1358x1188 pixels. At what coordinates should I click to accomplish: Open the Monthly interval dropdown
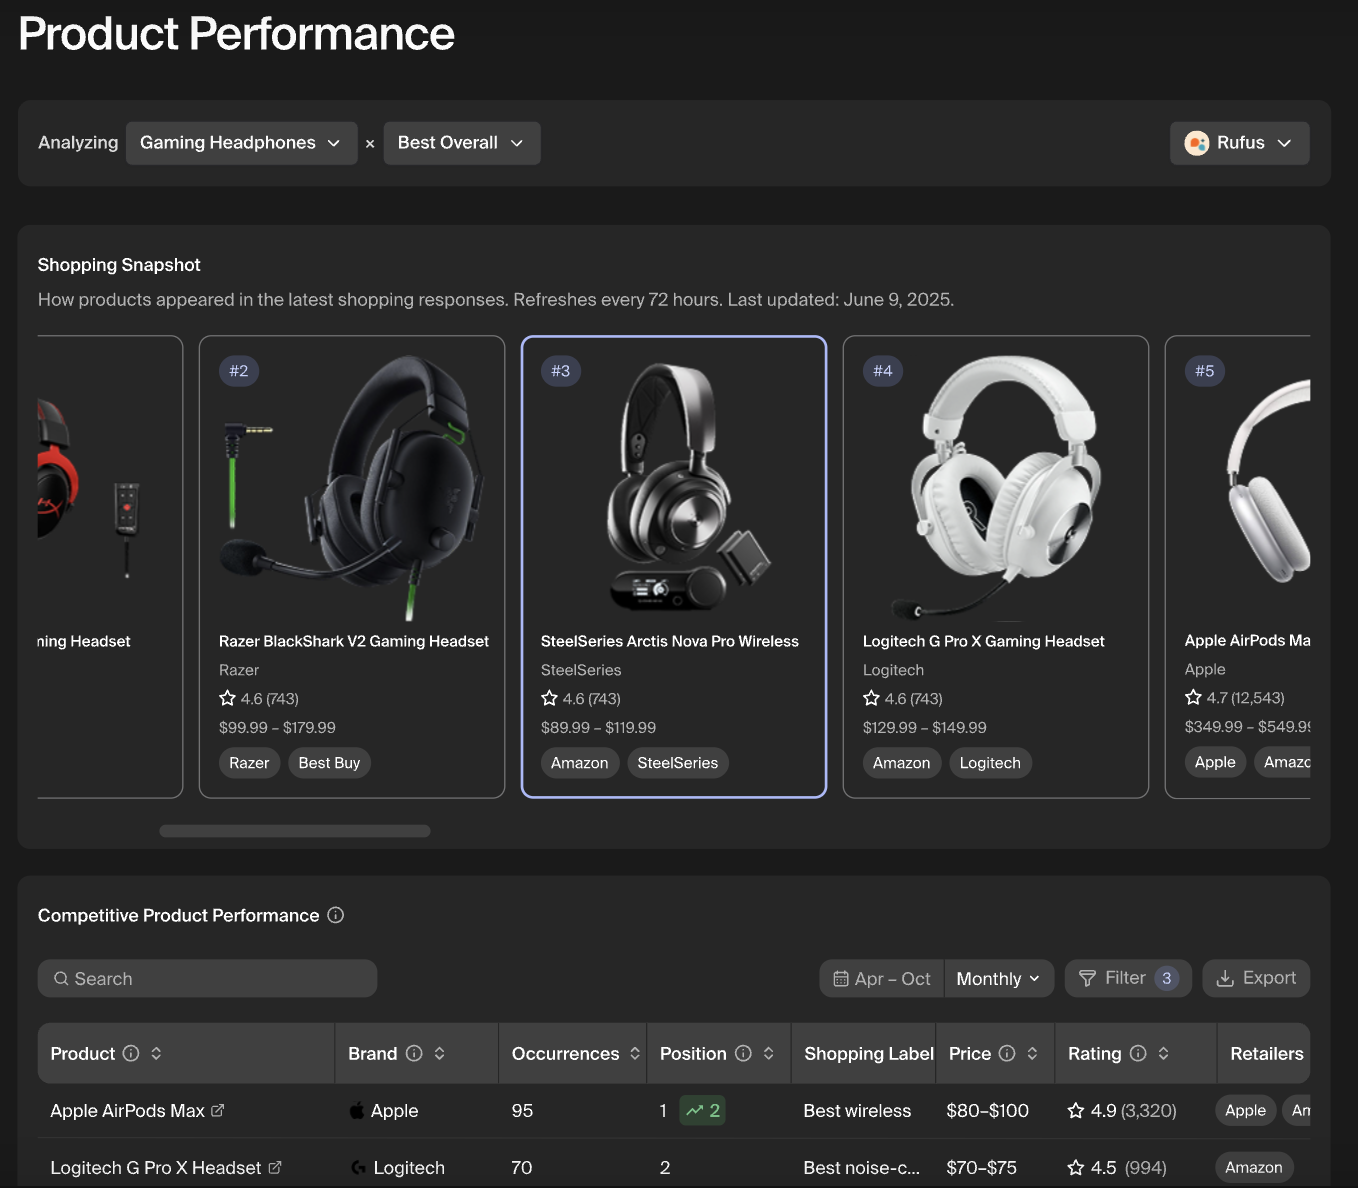(998, 979)
